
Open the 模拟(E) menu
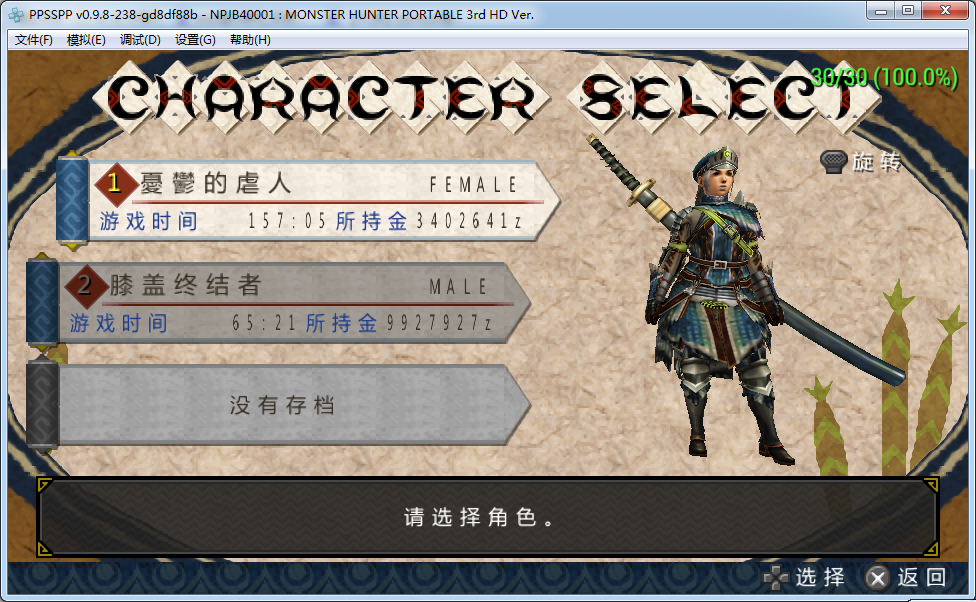86,40
